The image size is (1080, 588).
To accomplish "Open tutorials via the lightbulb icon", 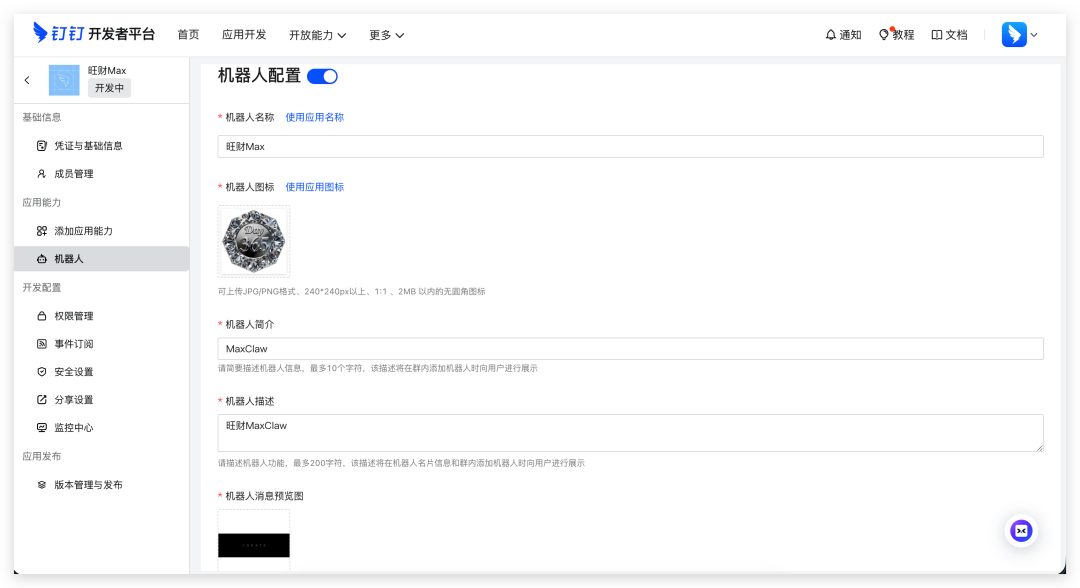I will coord(884,35).
